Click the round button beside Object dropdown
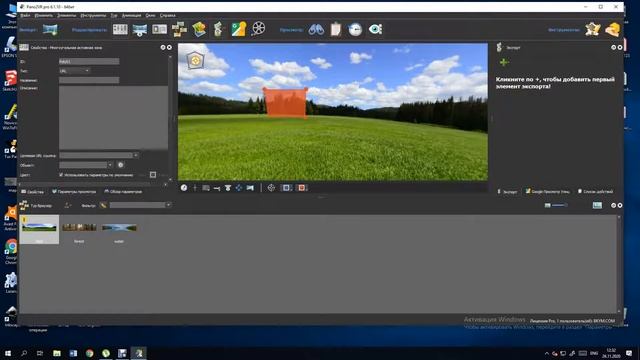 120,165
